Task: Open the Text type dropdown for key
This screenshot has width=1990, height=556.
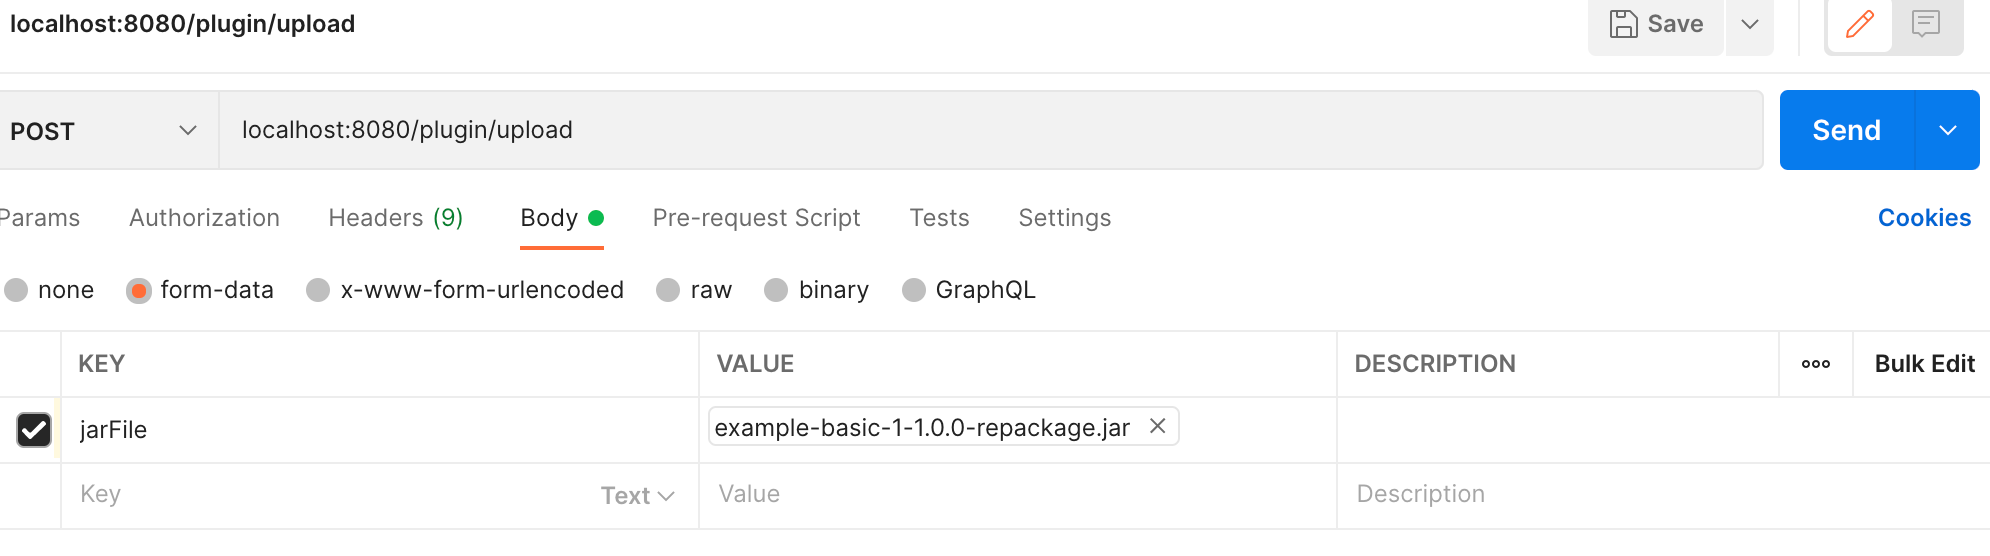Action: [637, 496]
